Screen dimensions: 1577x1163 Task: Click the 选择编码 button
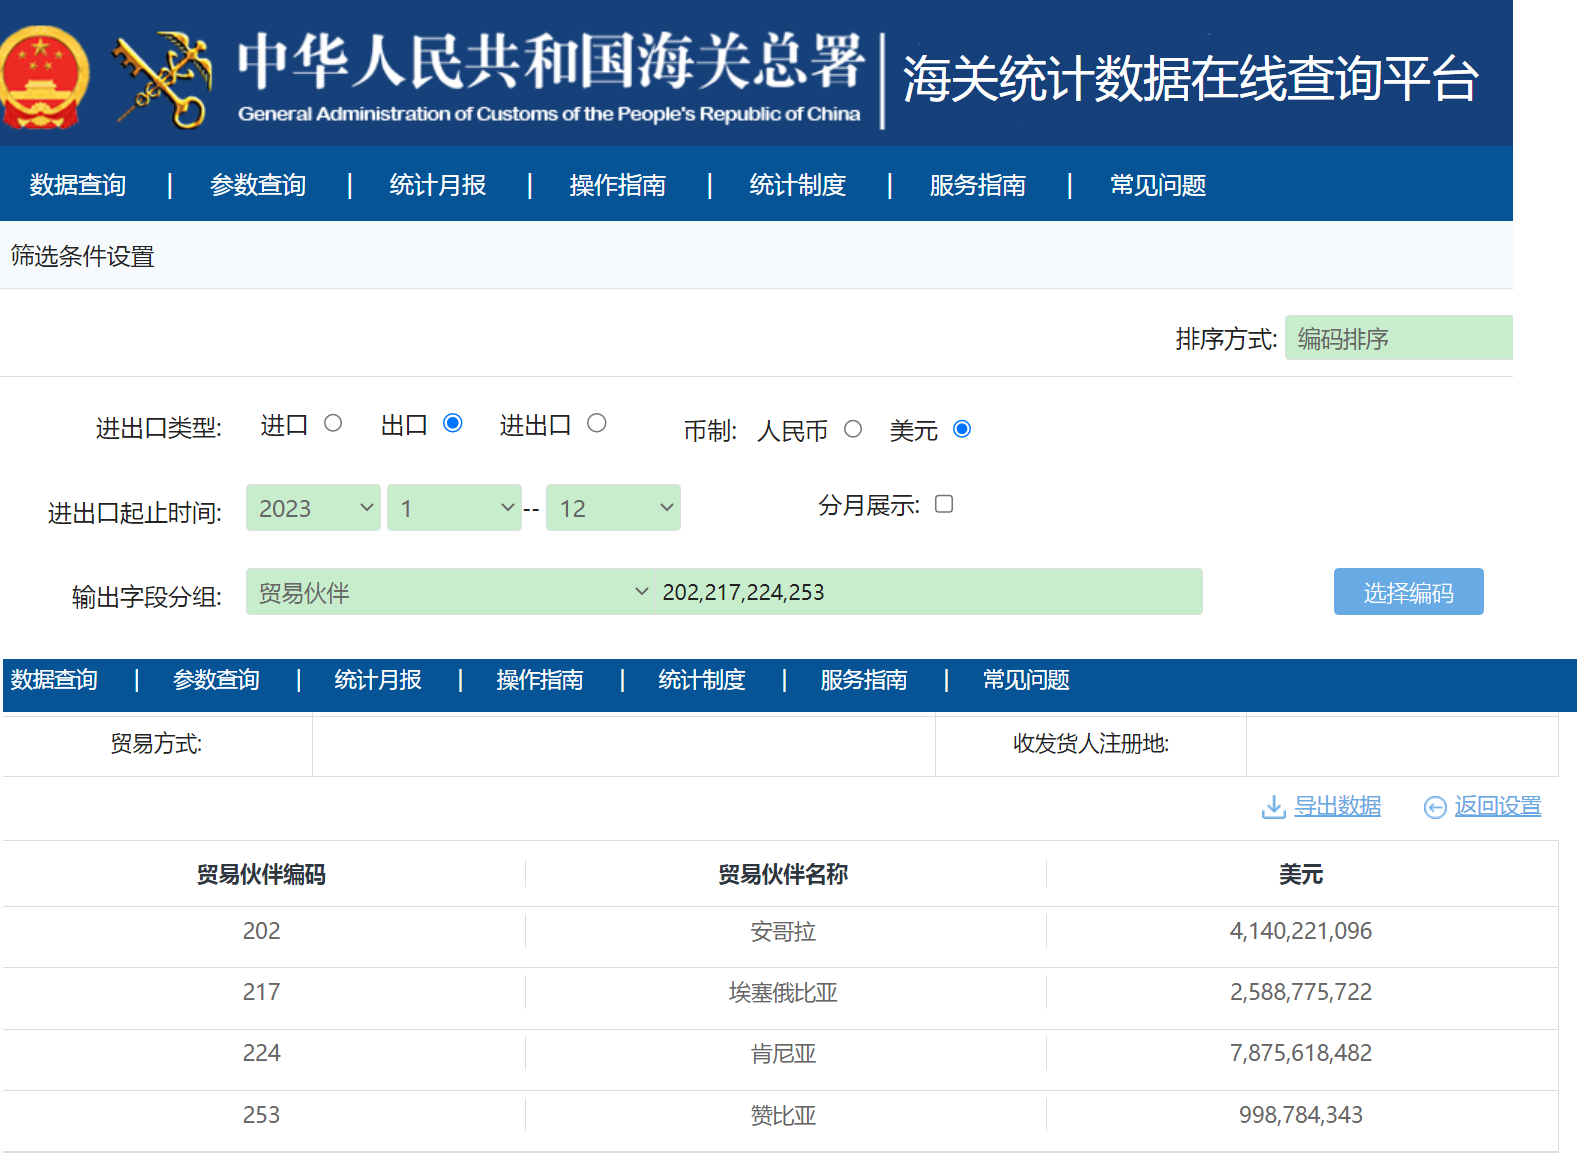tap(1408, 592)
